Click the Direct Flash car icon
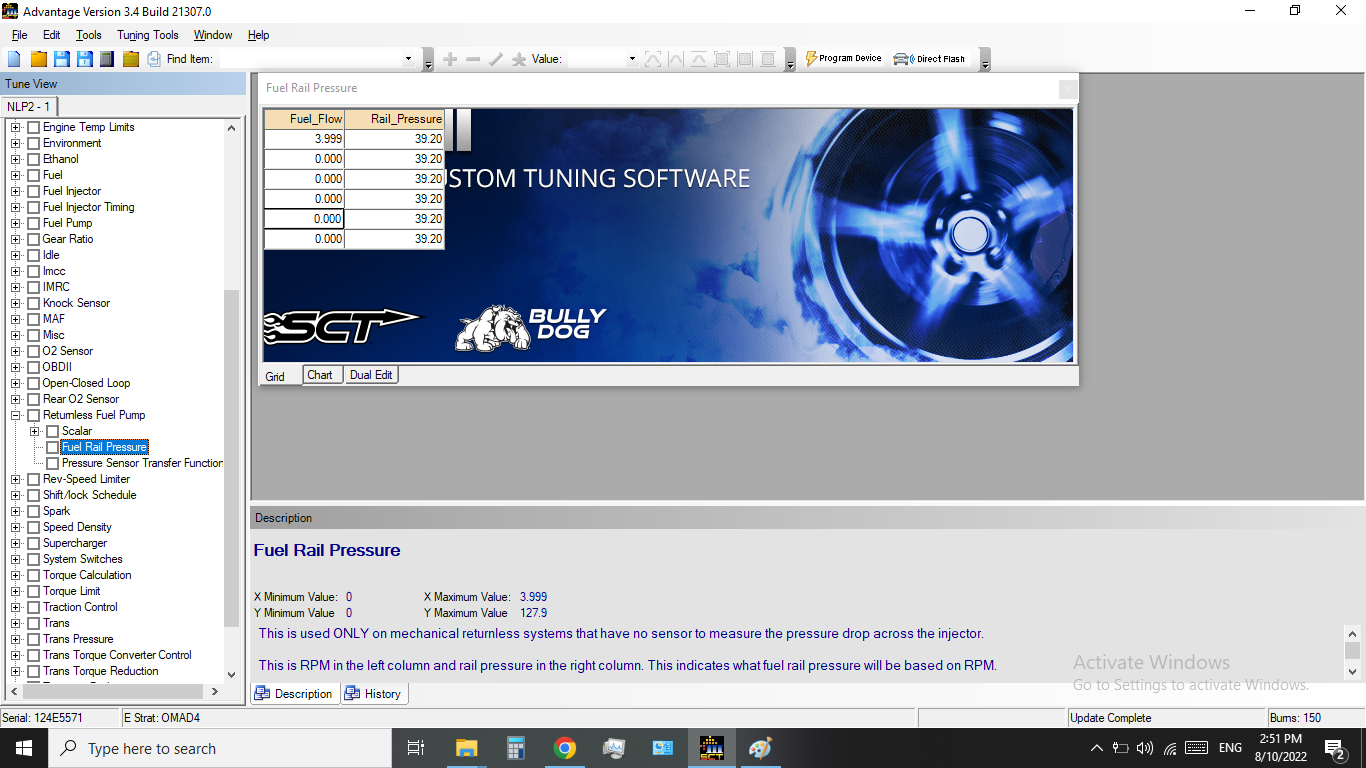The height and width of the screenshot is (768, 1366). click(929, 59)
